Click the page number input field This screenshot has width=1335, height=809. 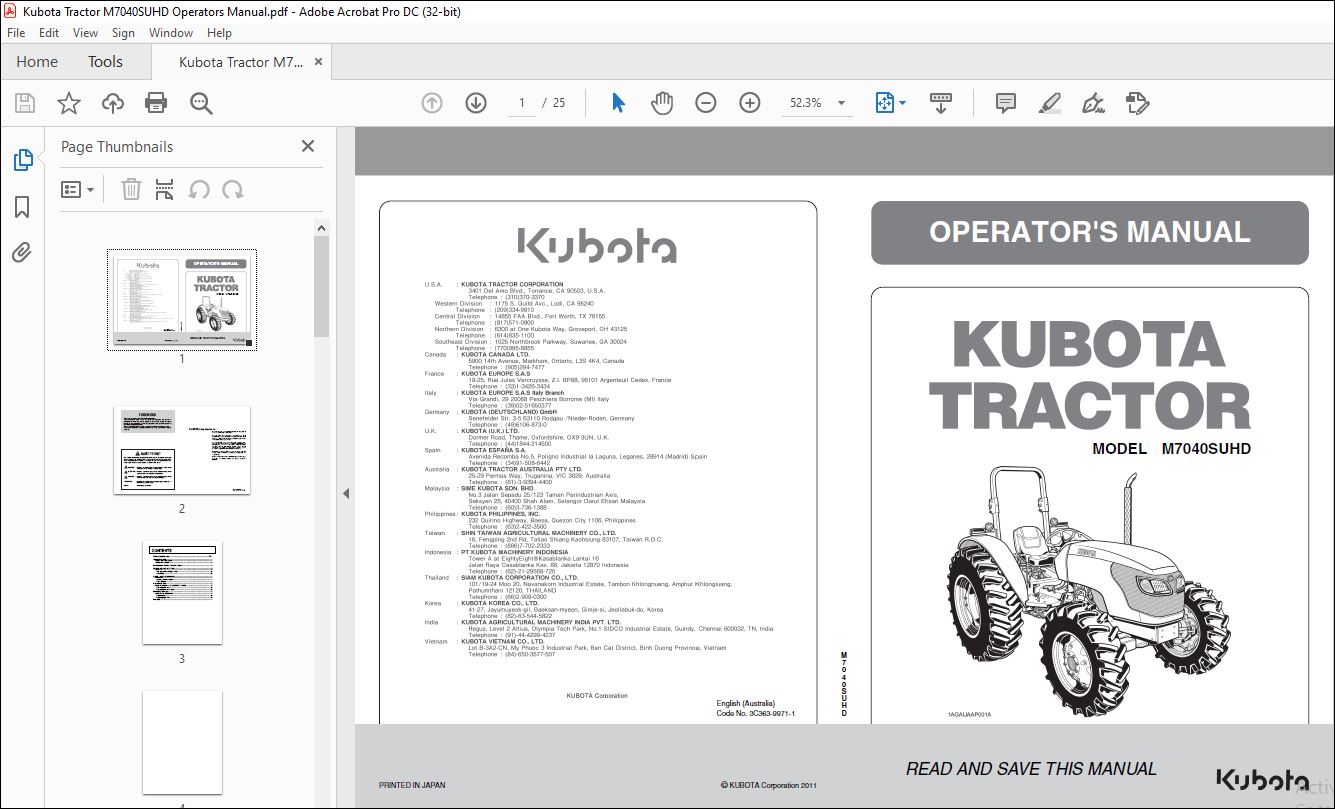521,103
